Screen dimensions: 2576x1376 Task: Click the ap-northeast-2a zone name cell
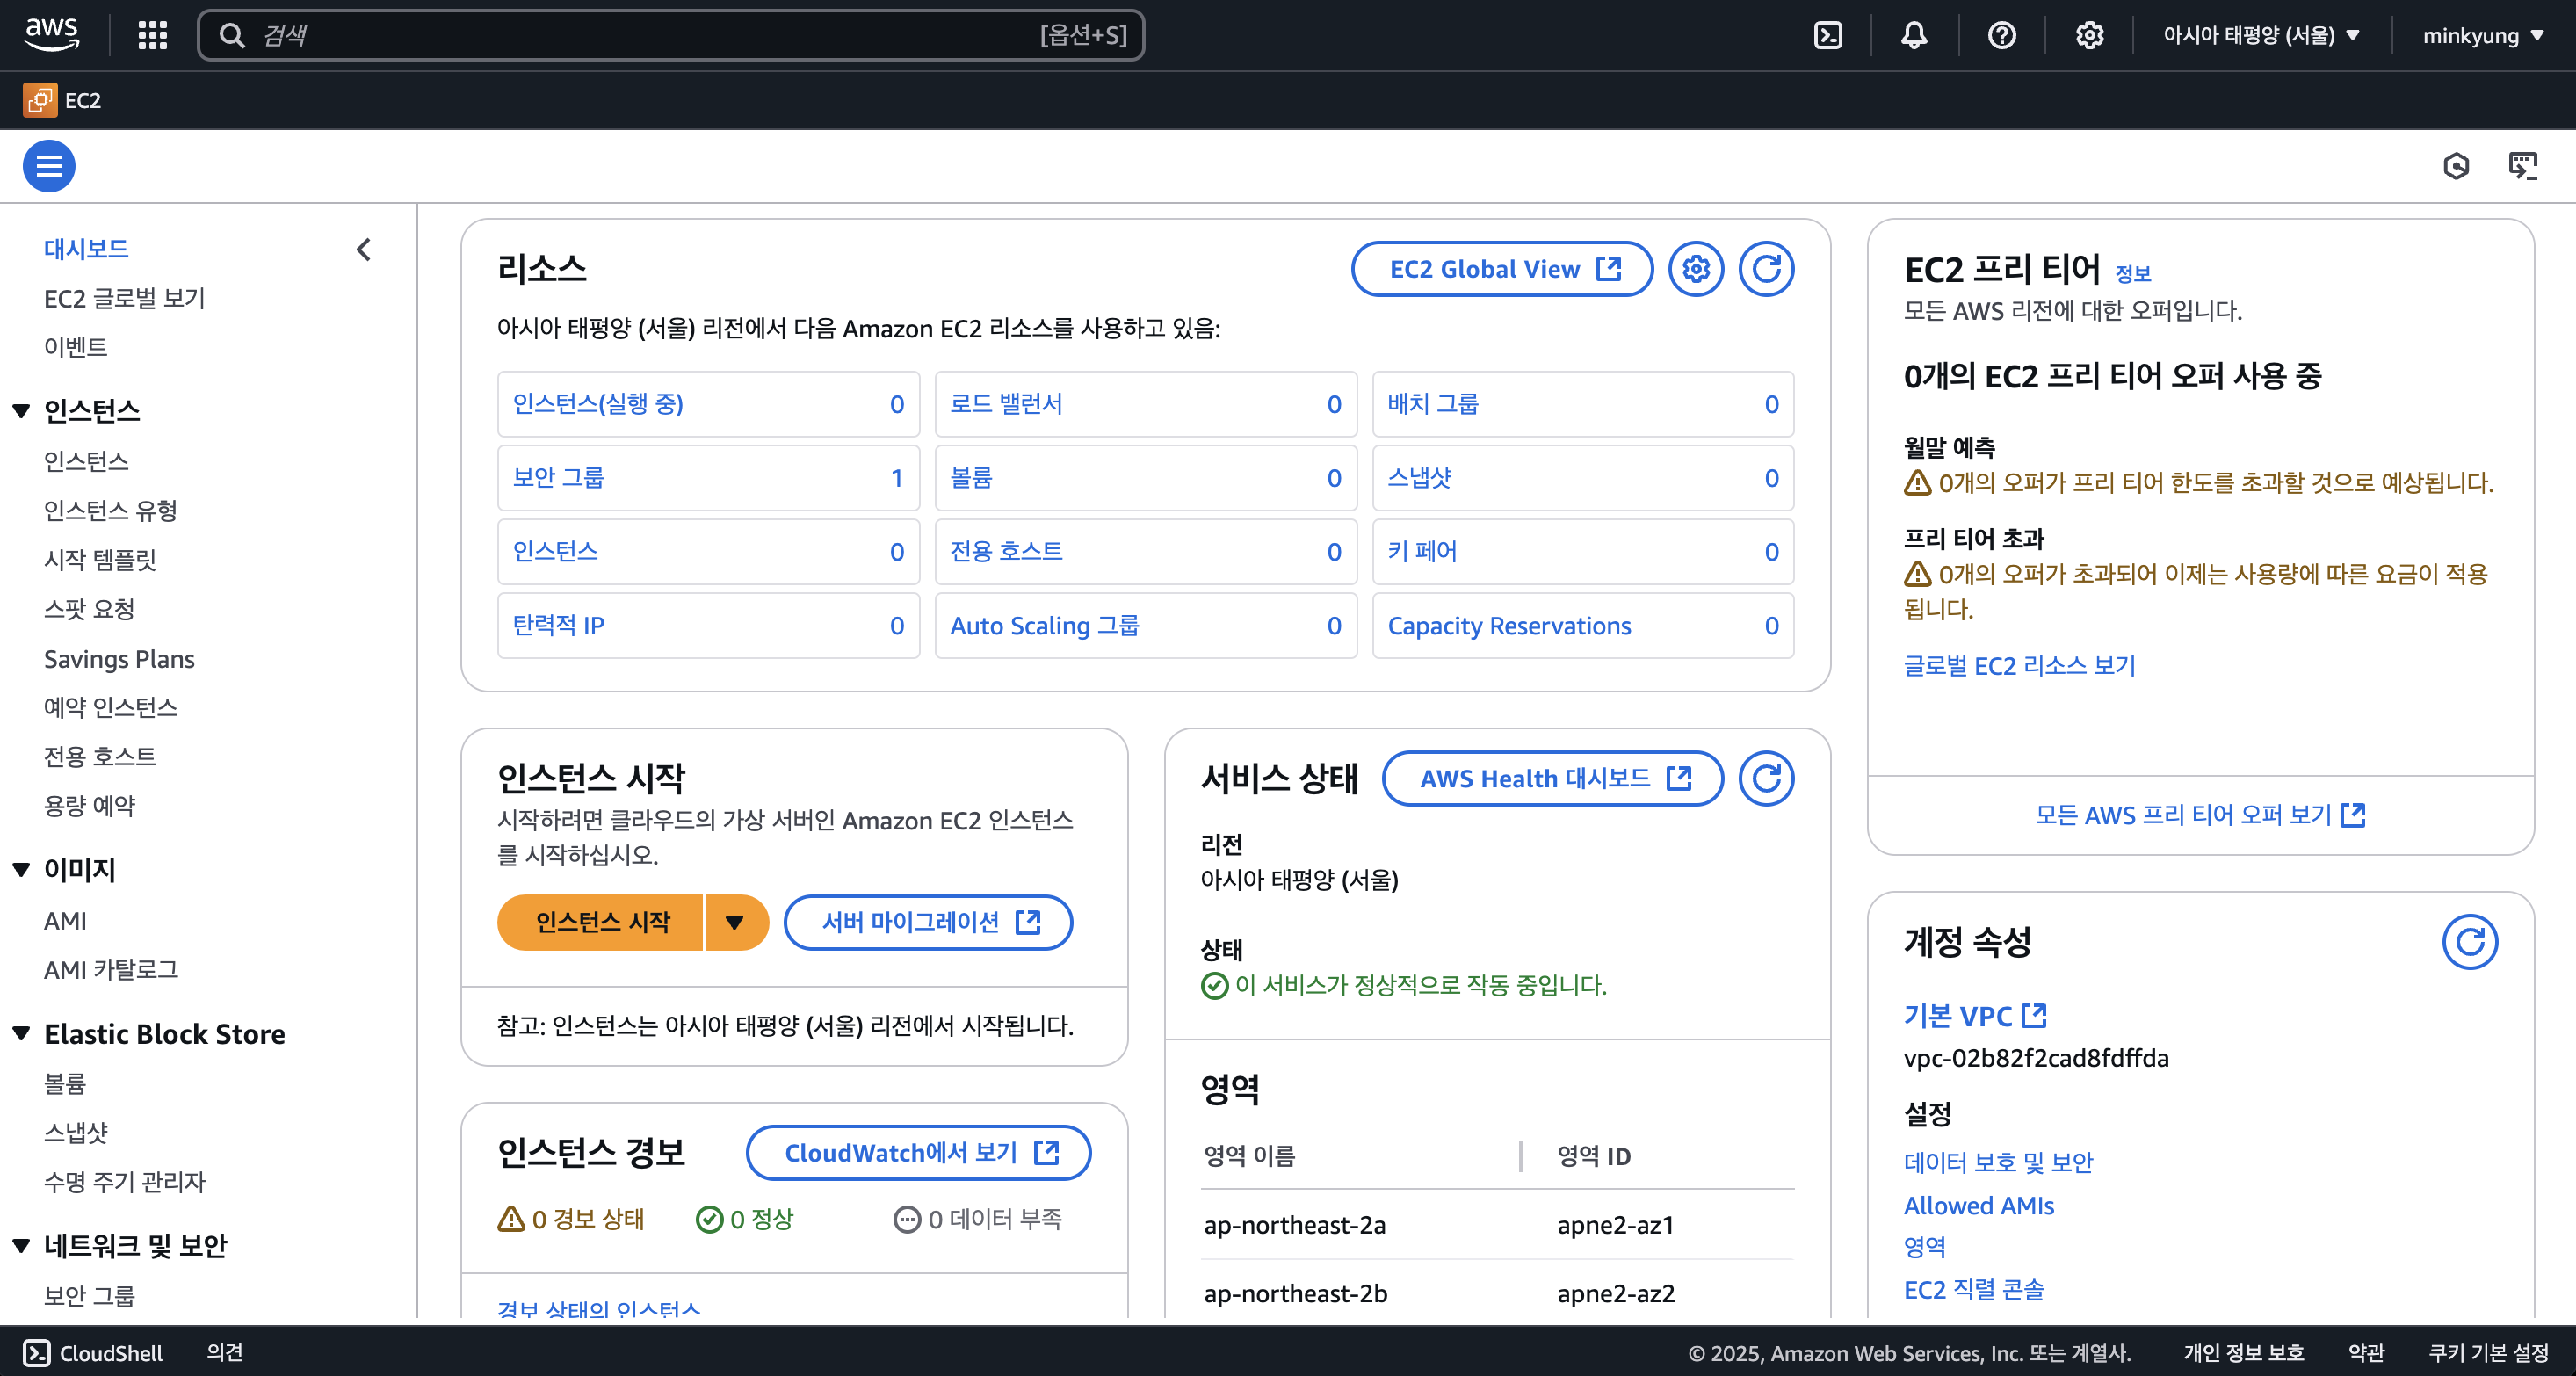1294,1225
